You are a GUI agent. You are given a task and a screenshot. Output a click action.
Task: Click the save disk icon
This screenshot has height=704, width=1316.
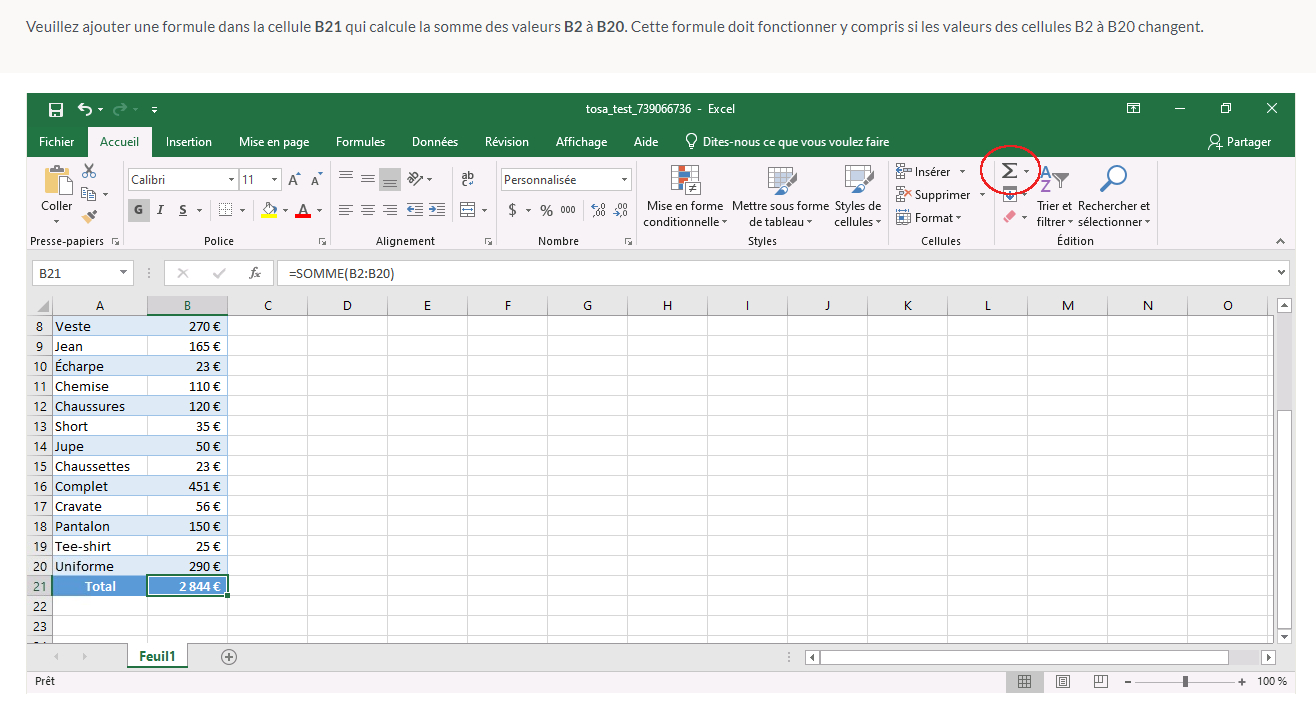coord(56,109)
